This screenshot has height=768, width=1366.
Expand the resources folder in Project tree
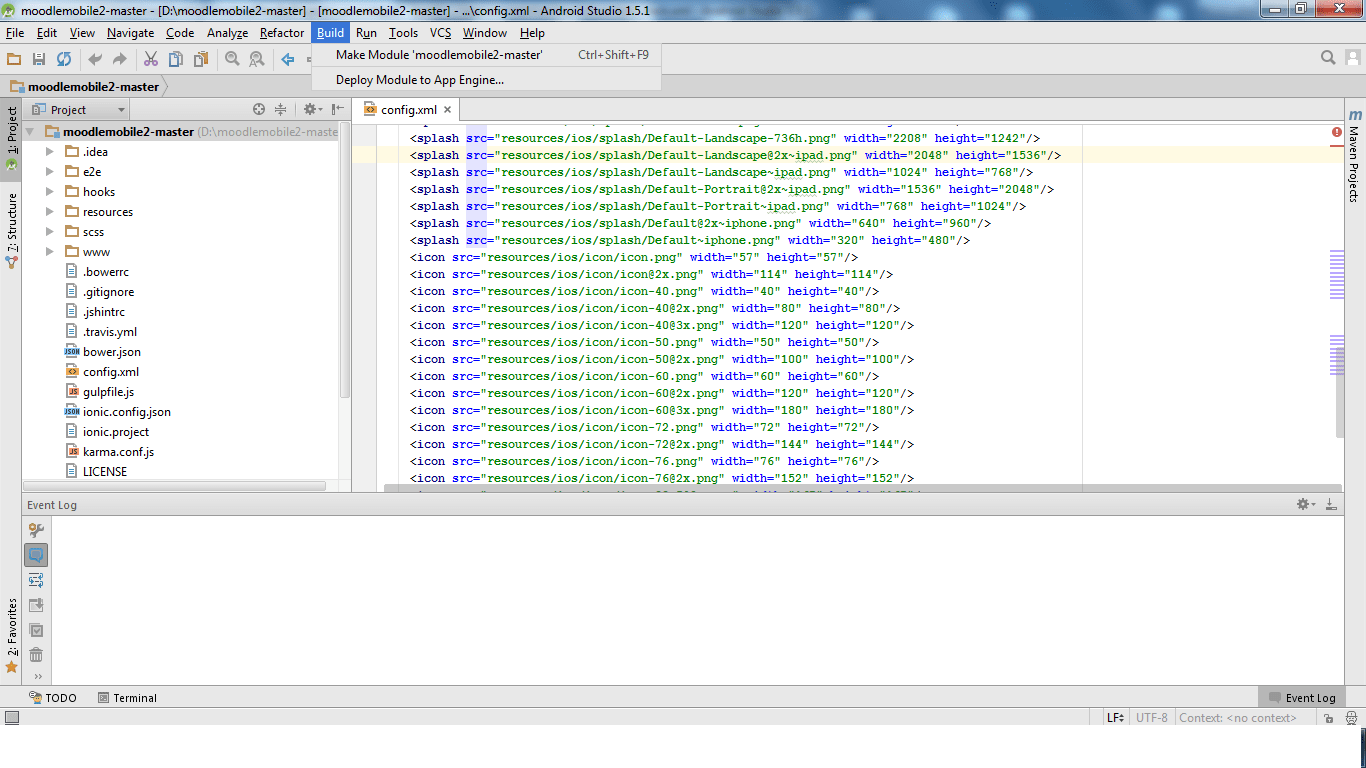pos(48,211)
